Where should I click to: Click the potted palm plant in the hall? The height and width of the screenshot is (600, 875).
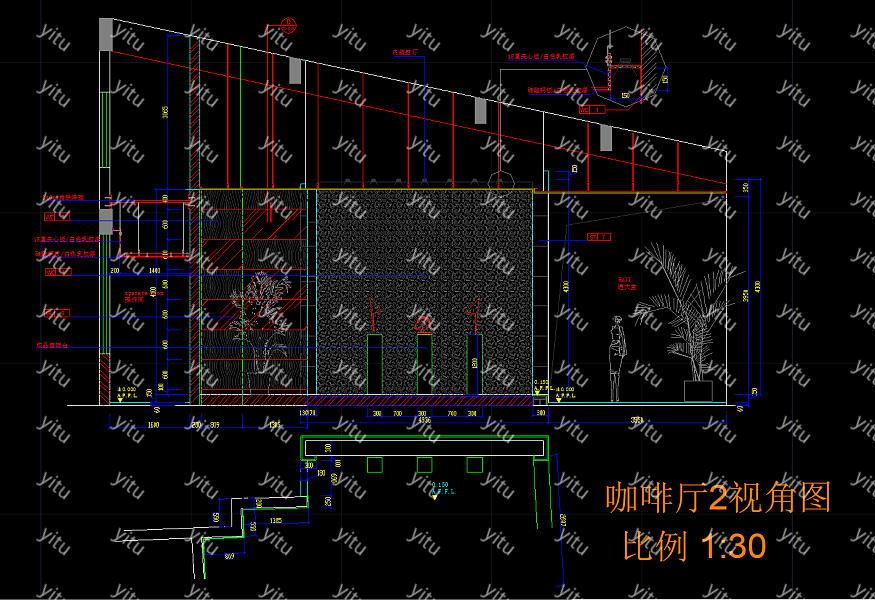692,322
